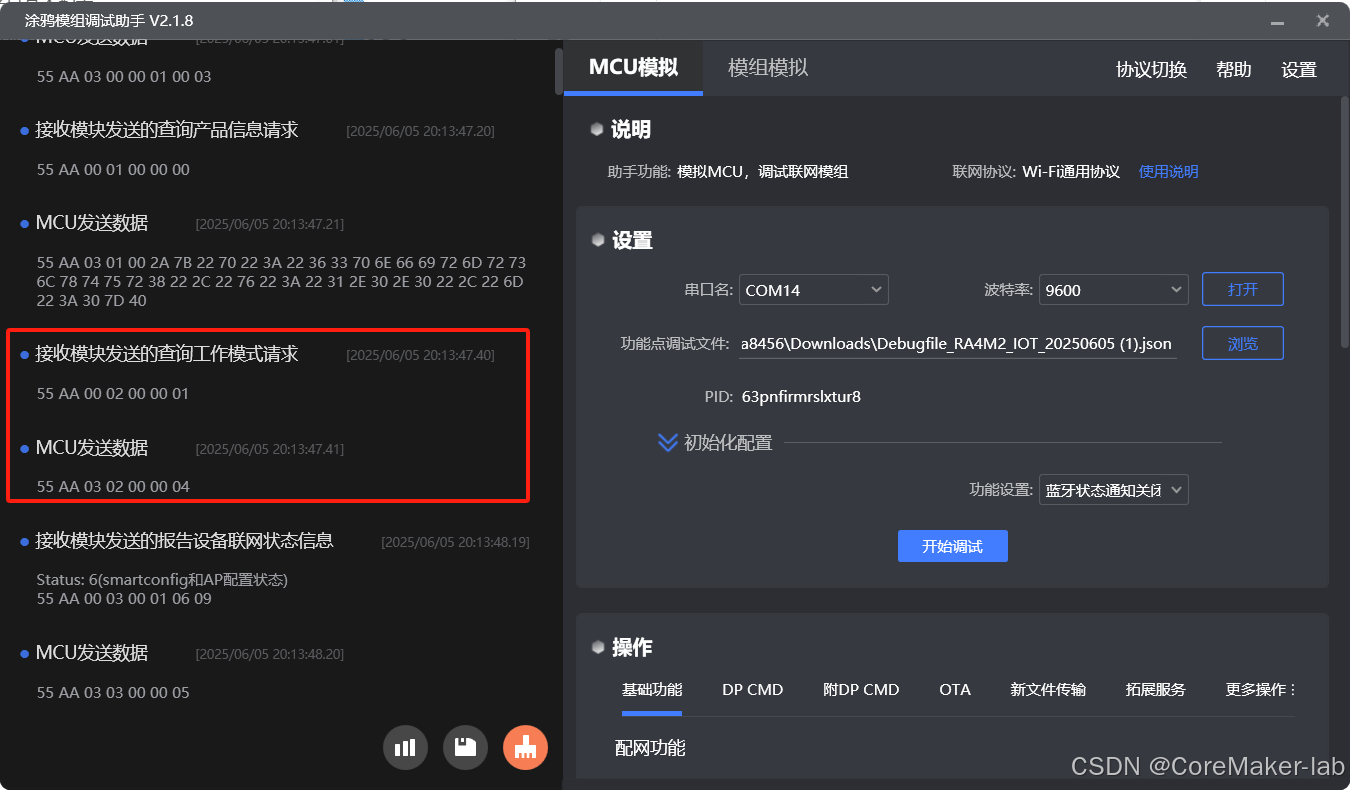Open the 使用说明 link
Viewport: 1350px width, 790px height.
pyautogui.click(x=1168, y=171)
